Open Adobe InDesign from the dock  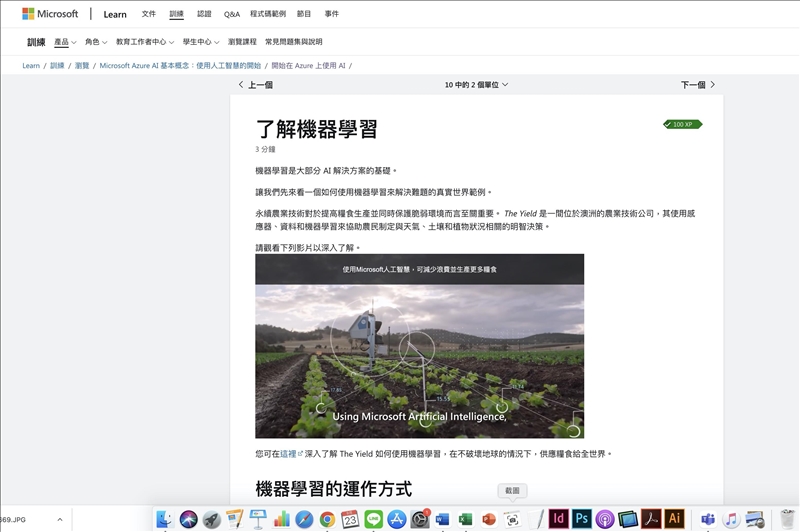(x=558, y=519)
